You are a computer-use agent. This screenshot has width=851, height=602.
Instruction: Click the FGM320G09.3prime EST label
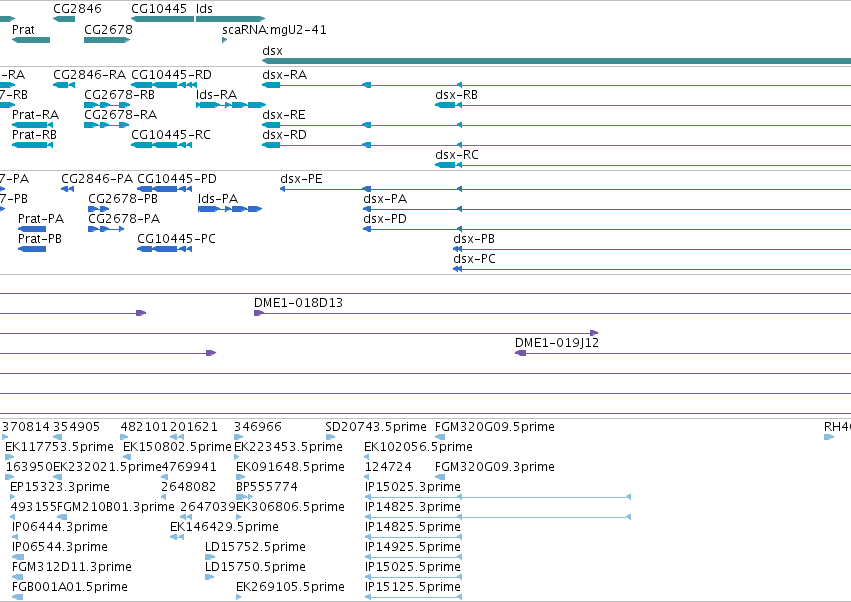coord(495,467)
